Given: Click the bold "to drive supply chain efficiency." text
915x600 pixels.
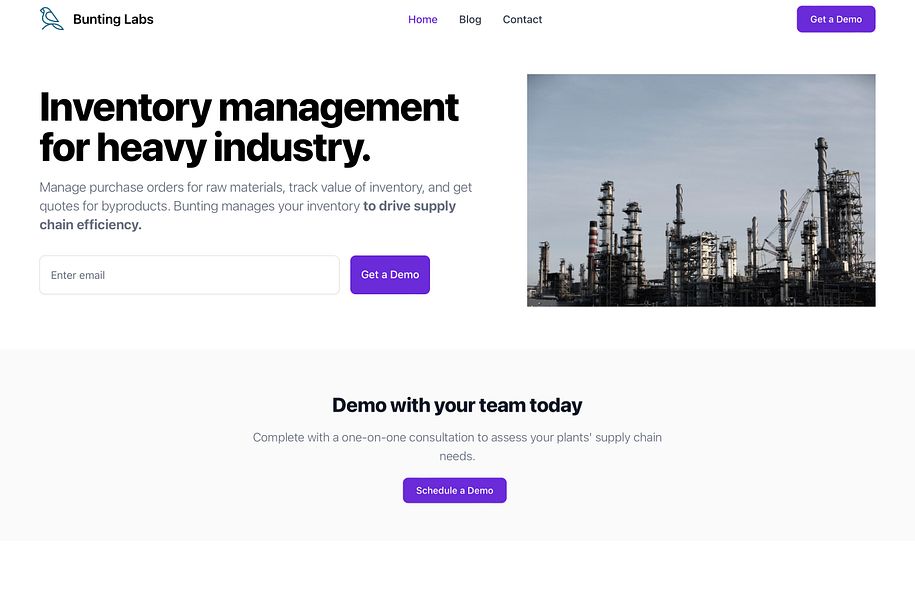Looking at the screenshot, I should pos(247,215).
